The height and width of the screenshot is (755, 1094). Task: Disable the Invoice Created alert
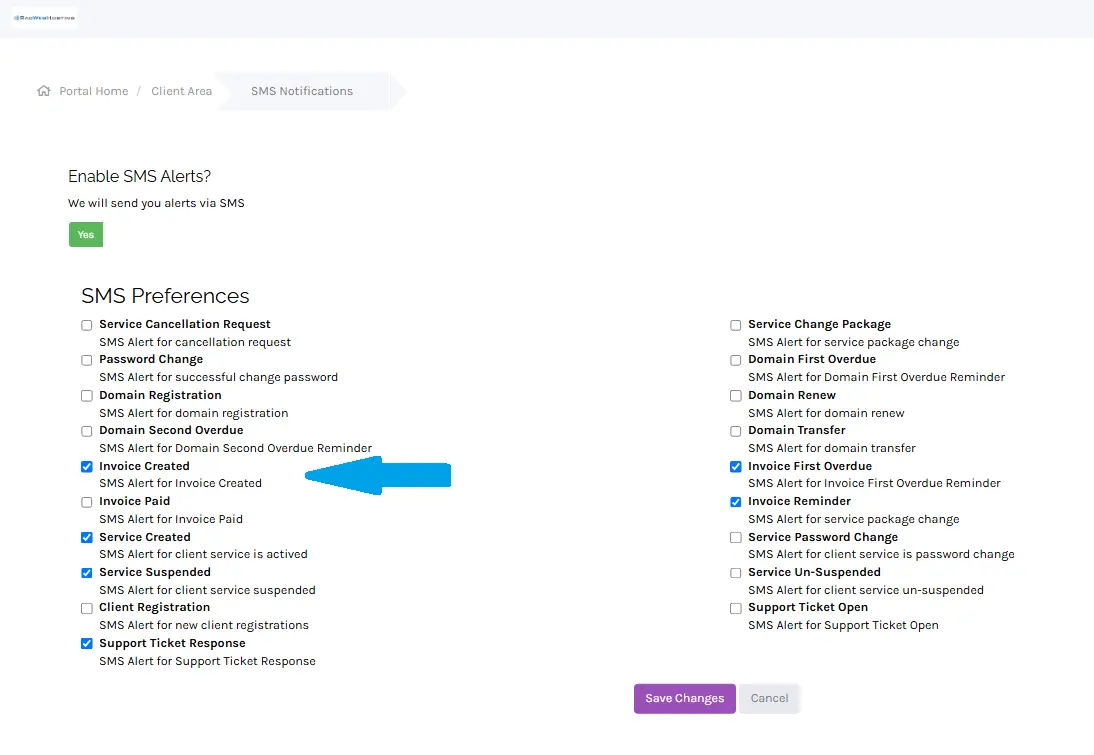click(86, 466)
